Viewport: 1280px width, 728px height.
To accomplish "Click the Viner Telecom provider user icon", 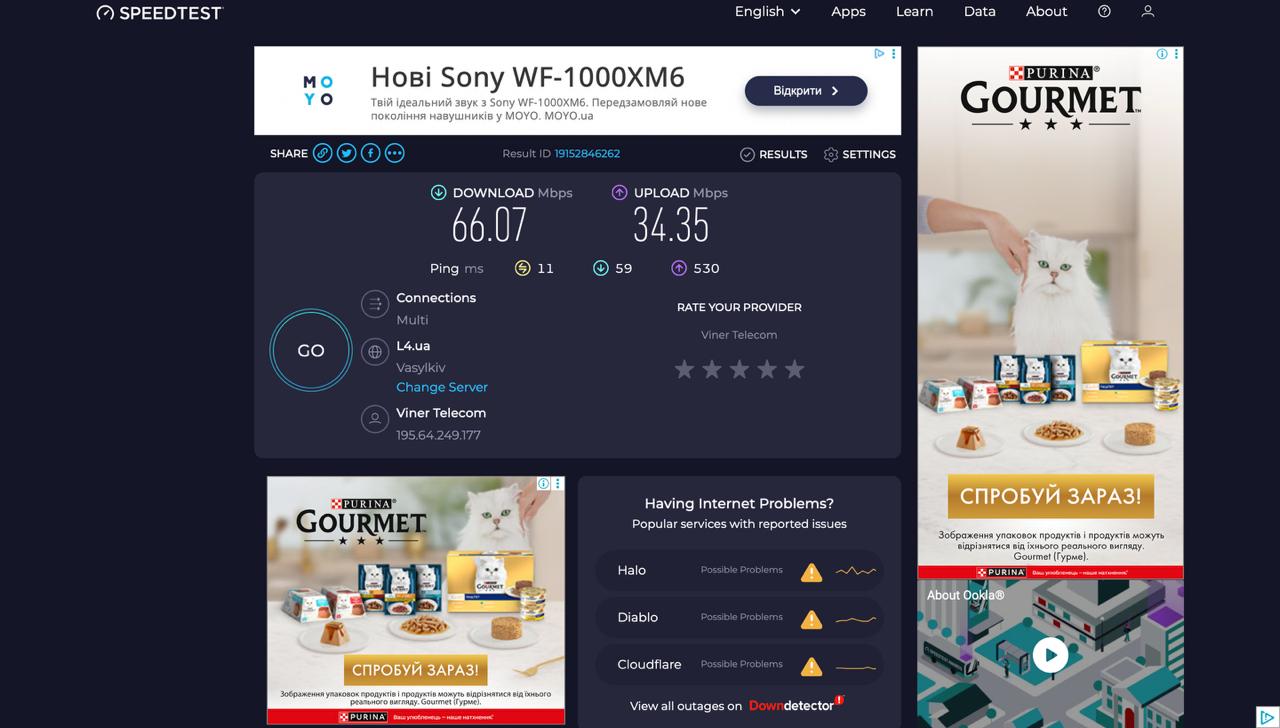I will pos(375,419).
